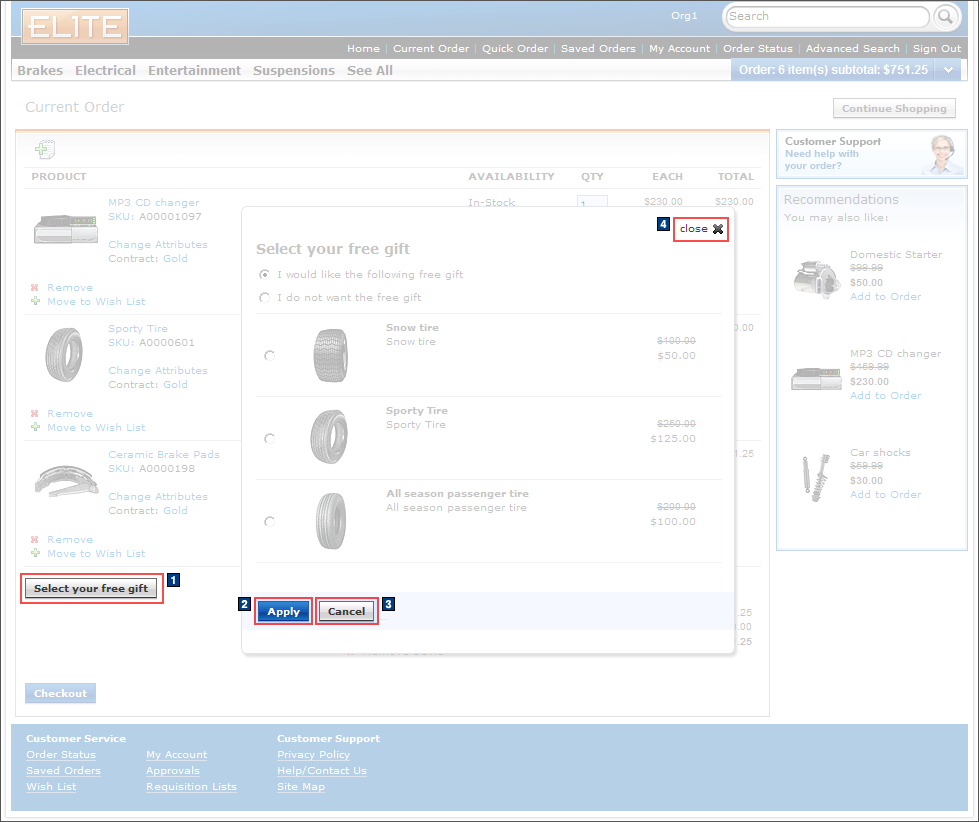Screen dimensions: 979x822
Task: Click the red Remove icon for MP3 CD changer
Action: pos(35,288)
